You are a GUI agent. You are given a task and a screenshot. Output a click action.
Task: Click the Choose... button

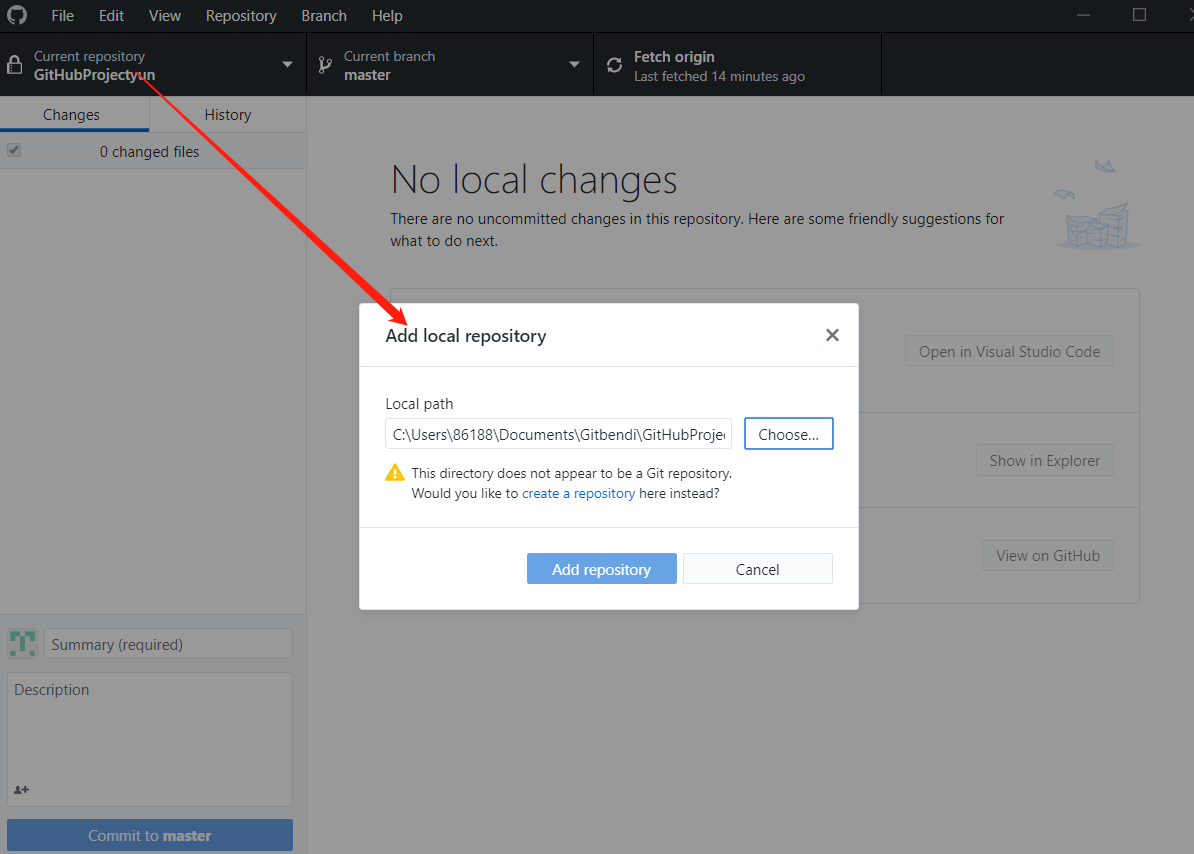click(x=788, y=434)
